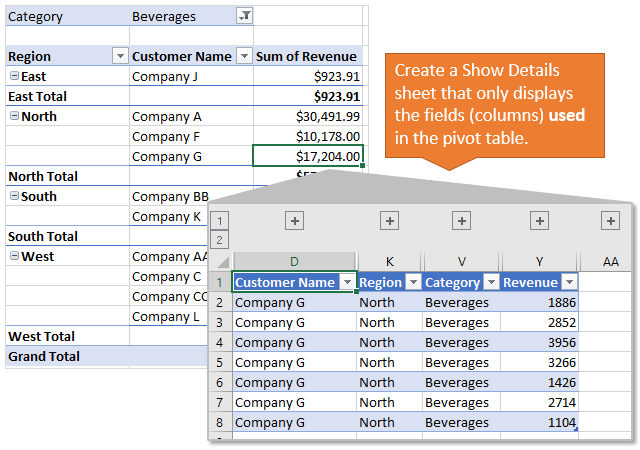This screenshot has width=640, height=450.
Task: Open pivot Customer Name filter dropdown
Action: click(x=243, y=56)
